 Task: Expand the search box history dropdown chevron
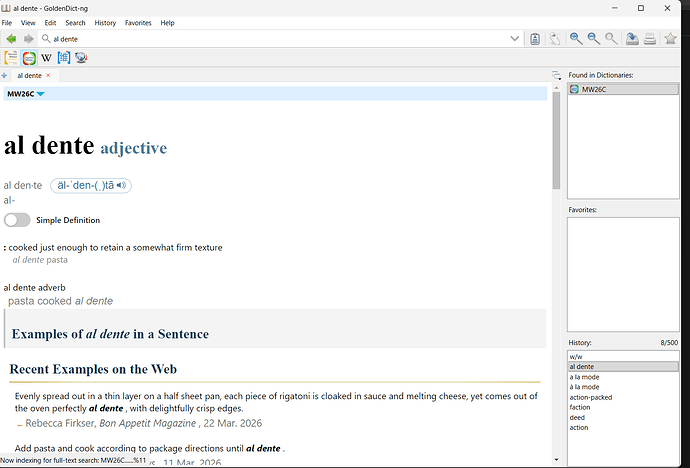coord(514,39)
